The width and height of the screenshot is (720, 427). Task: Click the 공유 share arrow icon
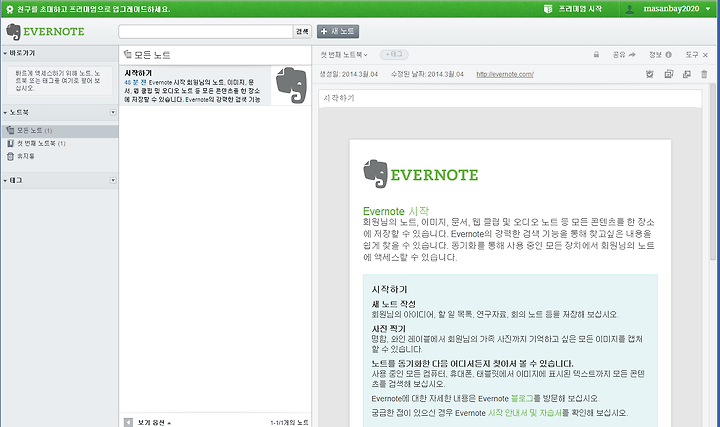tap(632, 55)
